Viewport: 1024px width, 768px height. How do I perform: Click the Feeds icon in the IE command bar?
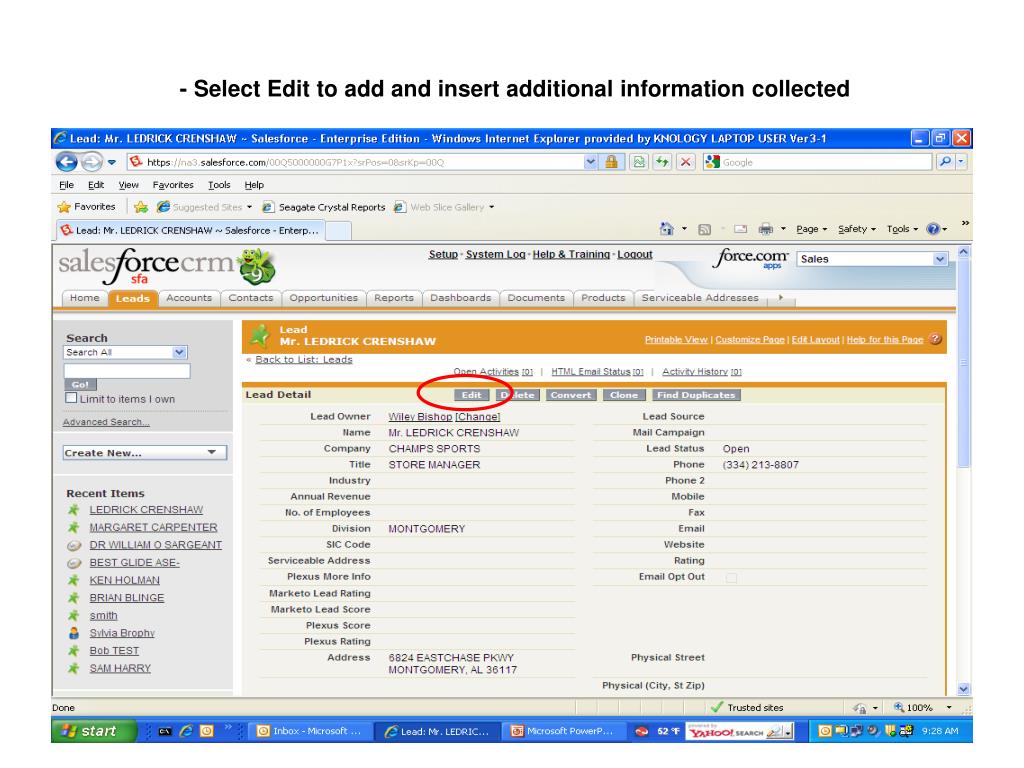[x=704, y=229]
